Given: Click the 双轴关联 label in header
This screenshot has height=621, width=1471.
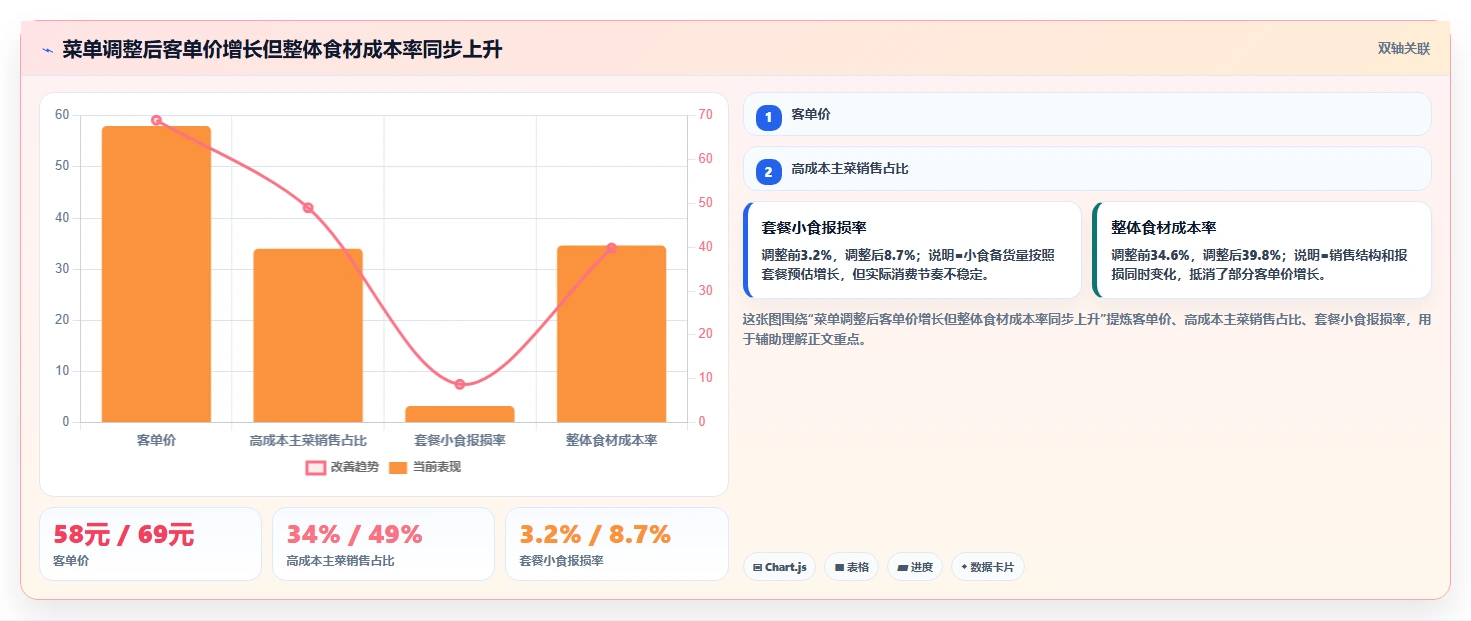Looking at the screenshot, I should click(x=1404, y=49).
